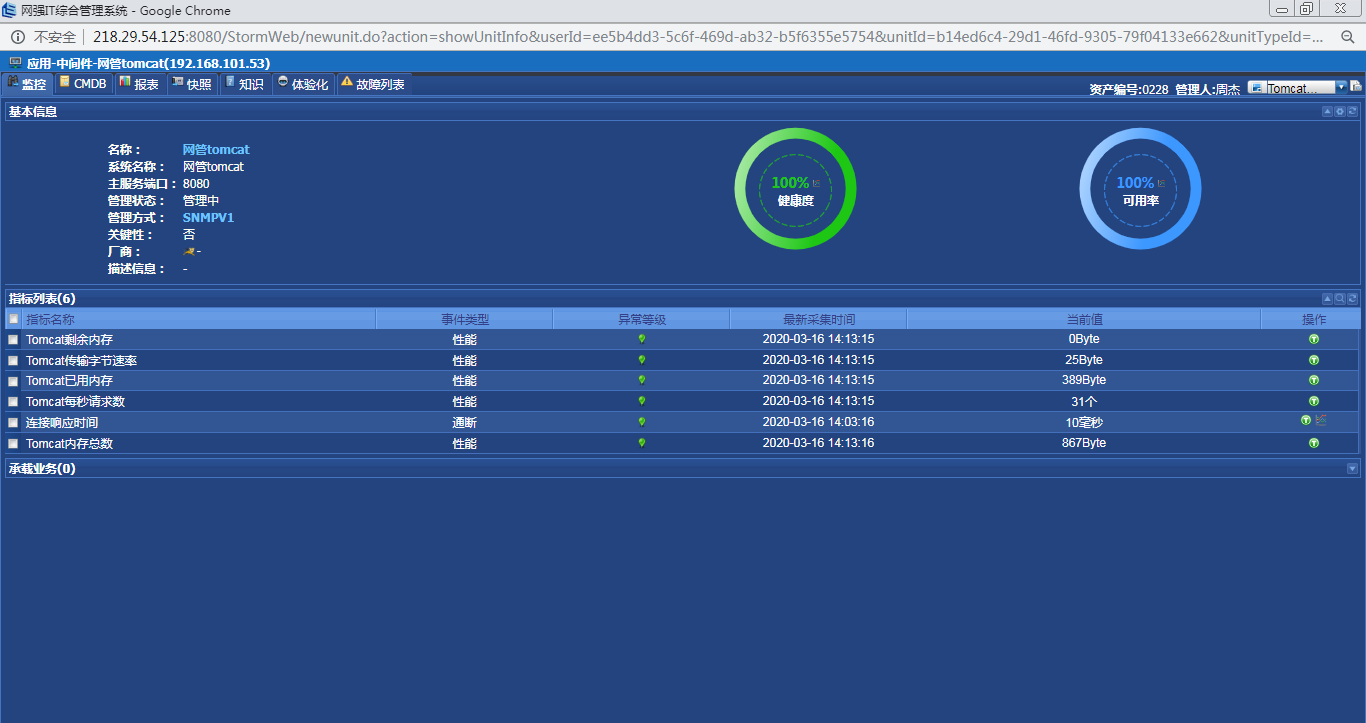The width and height of the screenshot is (1366, 723).
Task: Click the threshold icon for 连接响应时间
Action: (1306, 421)
